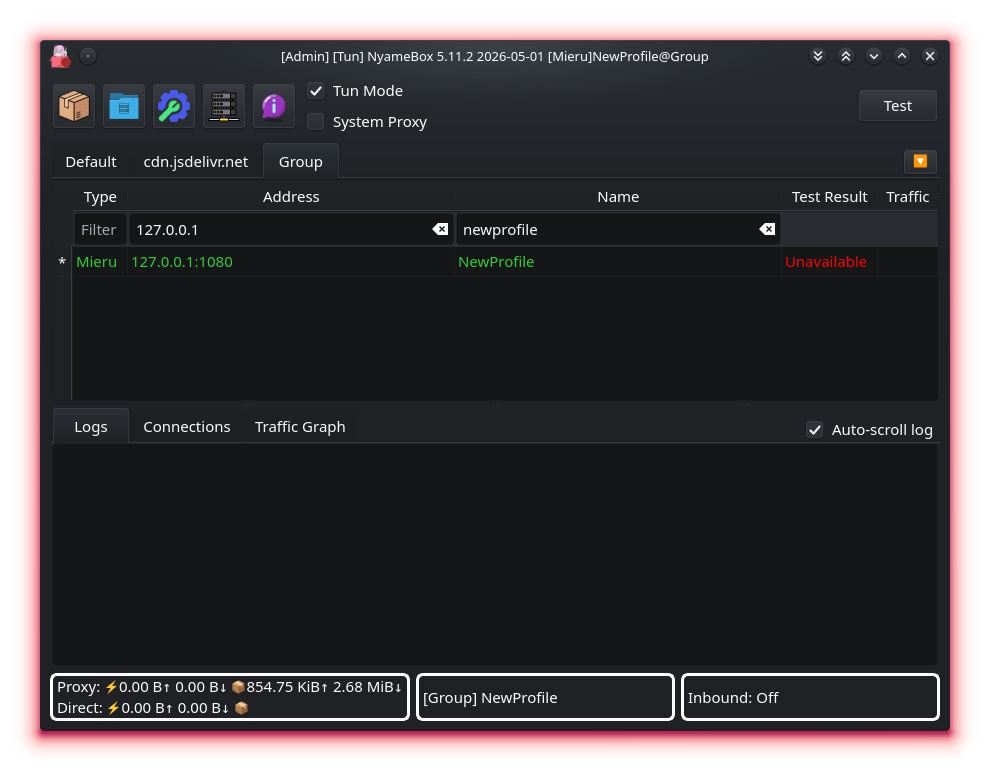Select the Mieru type cell
The height and width of the screenshot is (771, 990).
100,261
